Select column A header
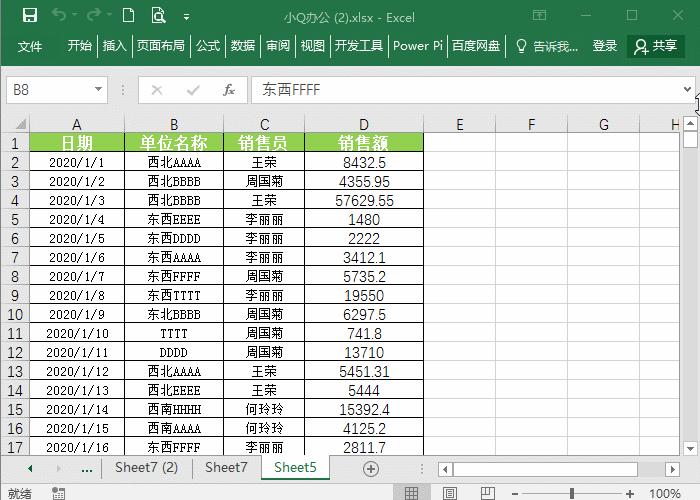The width and height of the screenshot is (700, 500). pos(77,124)
